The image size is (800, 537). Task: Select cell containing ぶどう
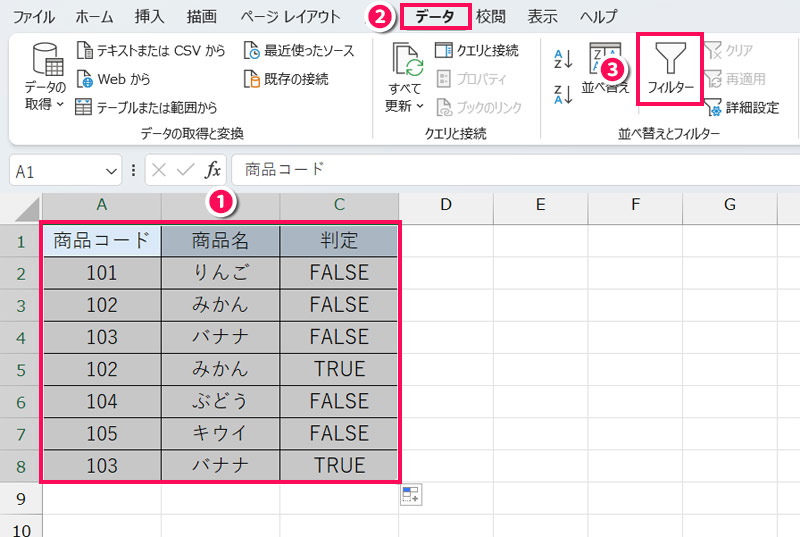[x=220, y=401]
